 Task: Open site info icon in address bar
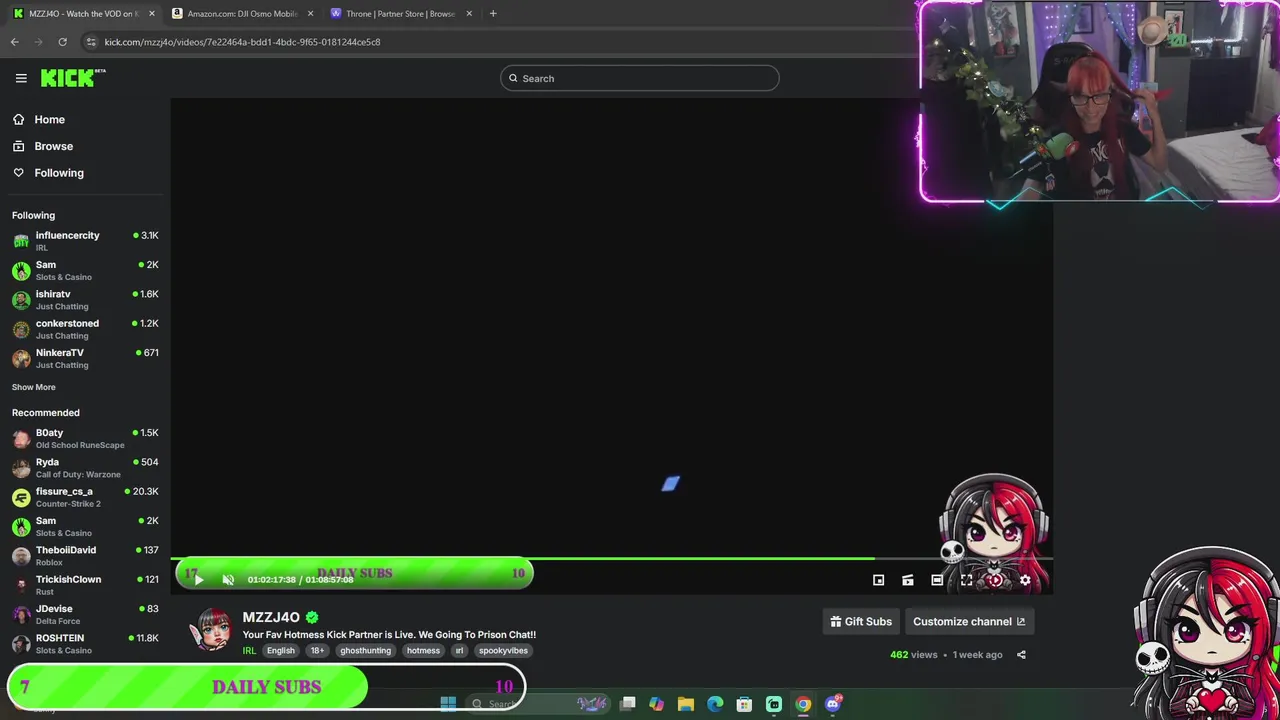click(x=91, y=42)
